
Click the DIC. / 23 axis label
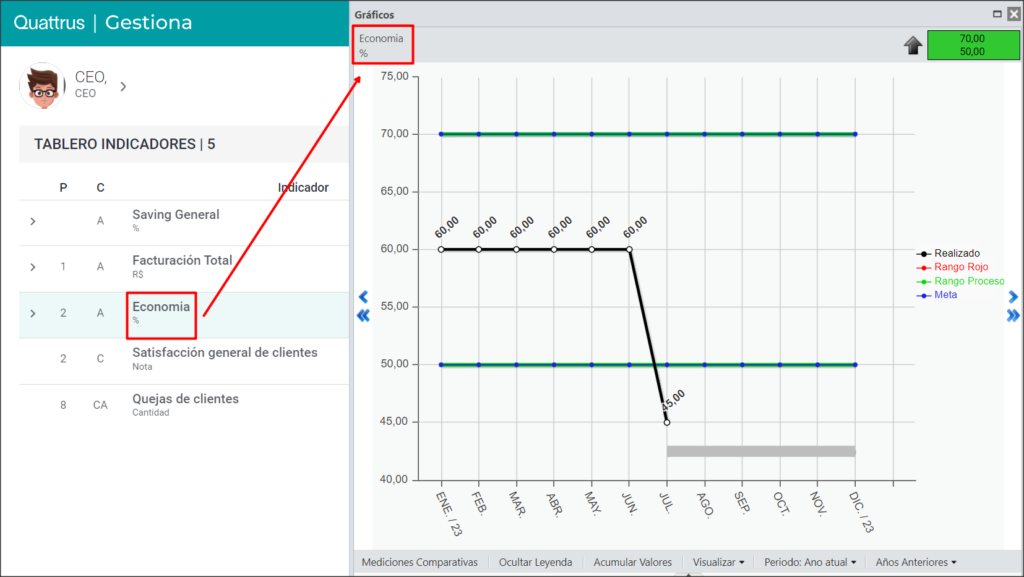tap(861, 512)
